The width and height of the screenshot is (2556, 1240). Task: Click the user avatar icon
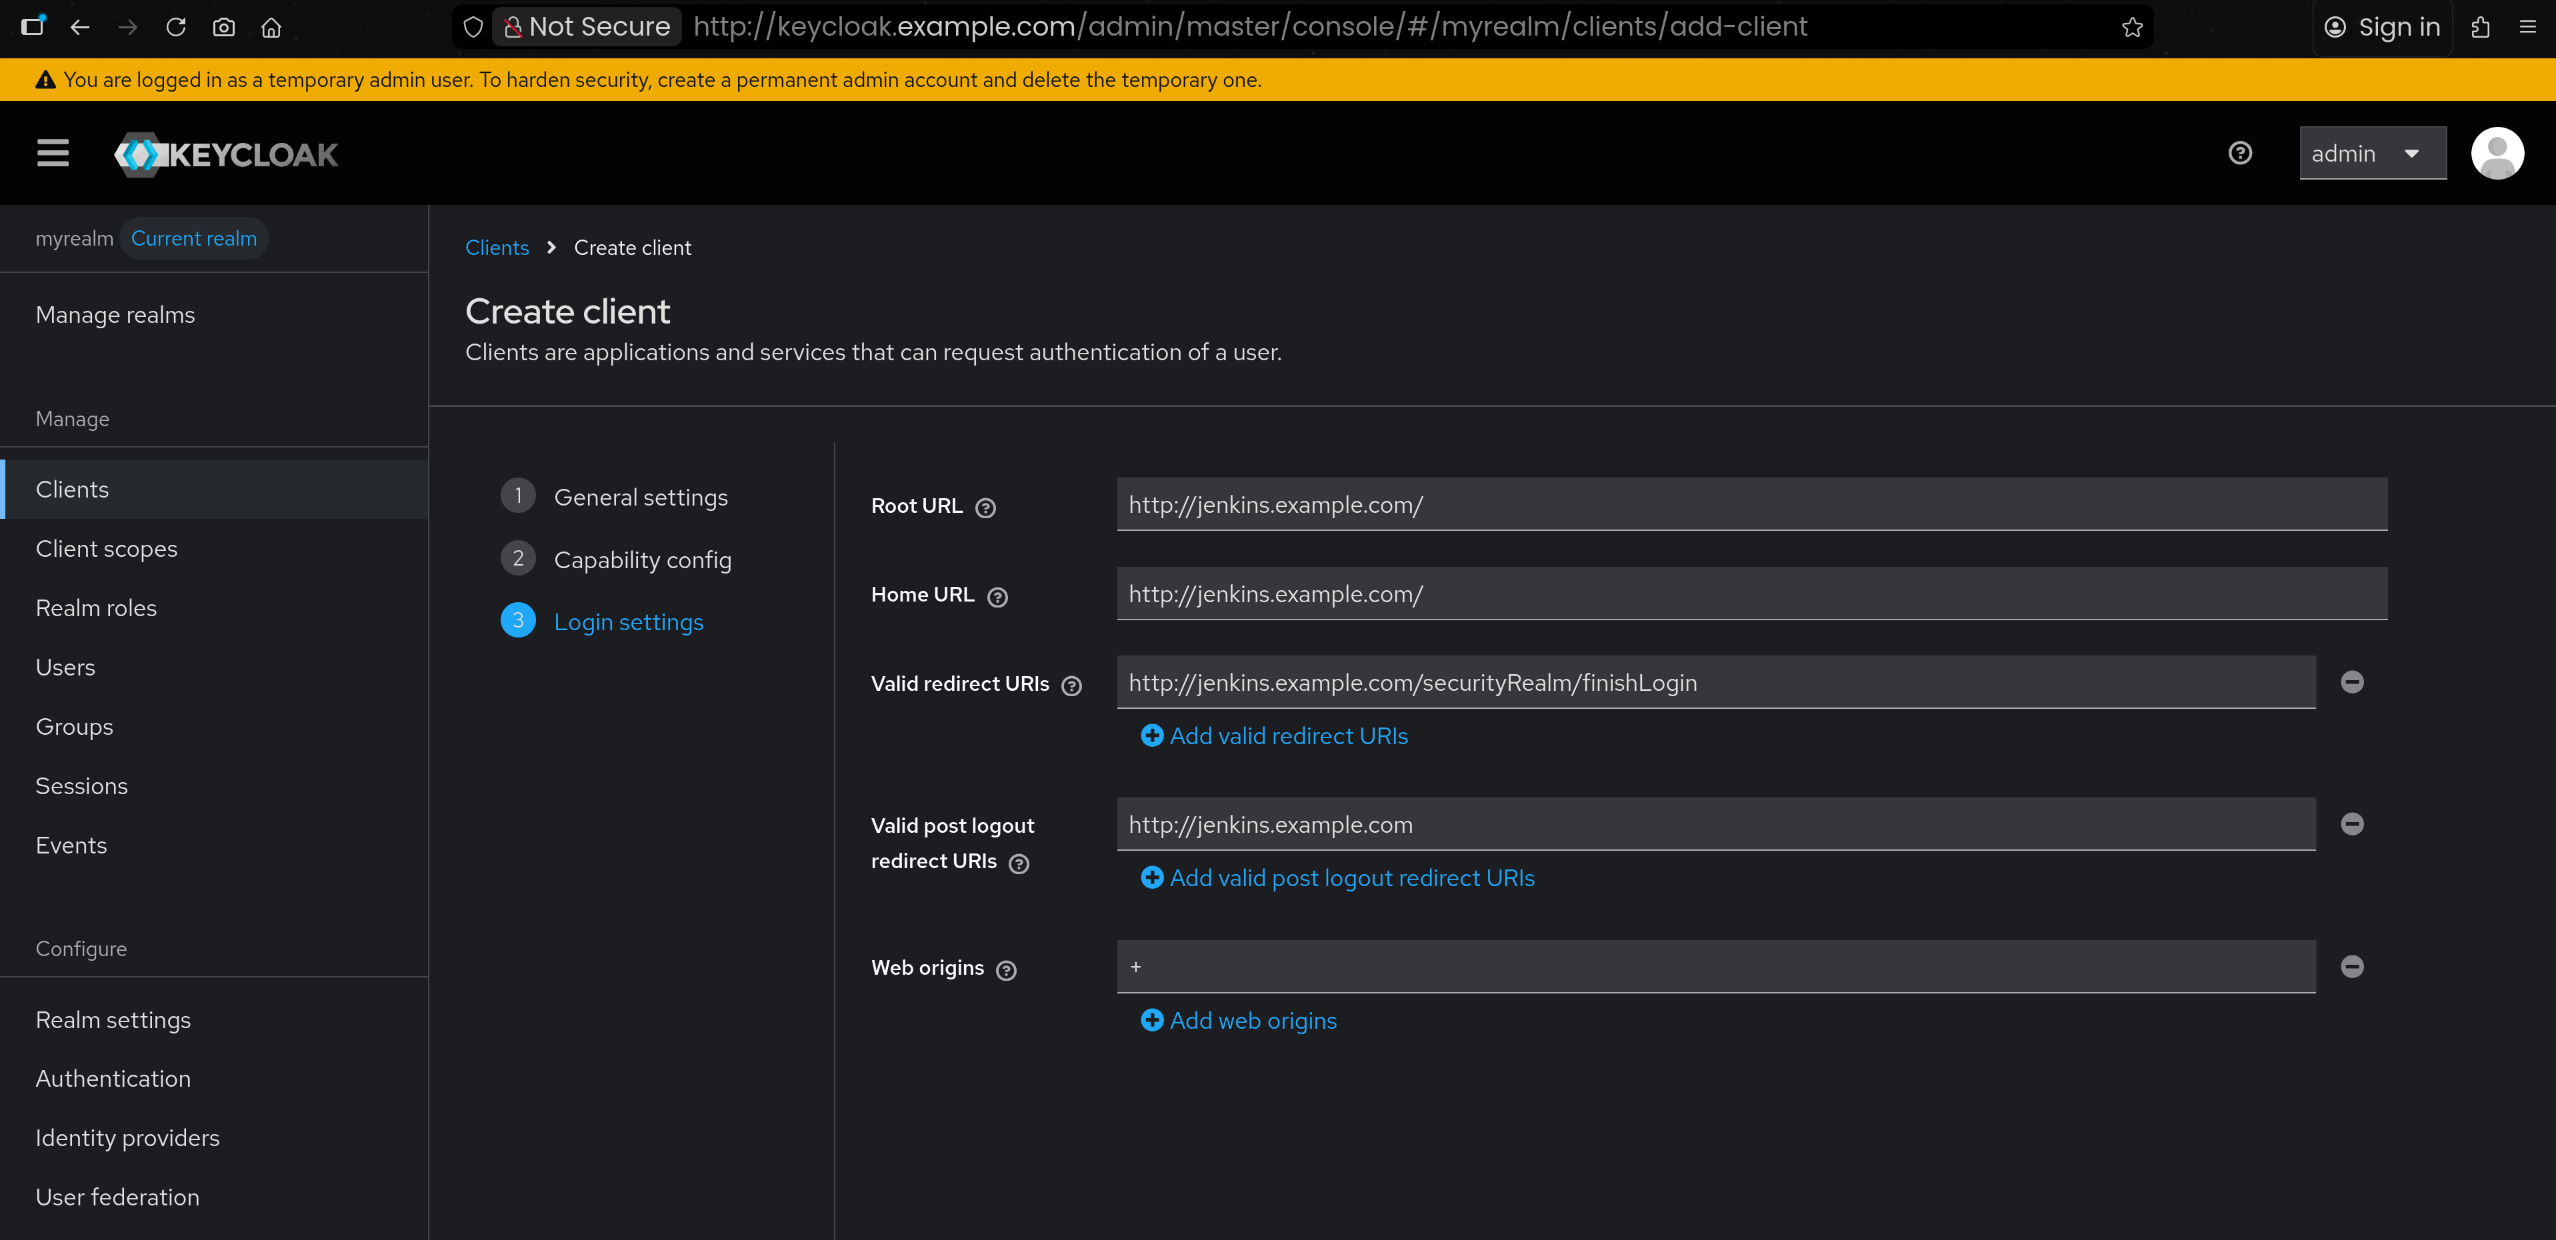(x=2497, y=153)
